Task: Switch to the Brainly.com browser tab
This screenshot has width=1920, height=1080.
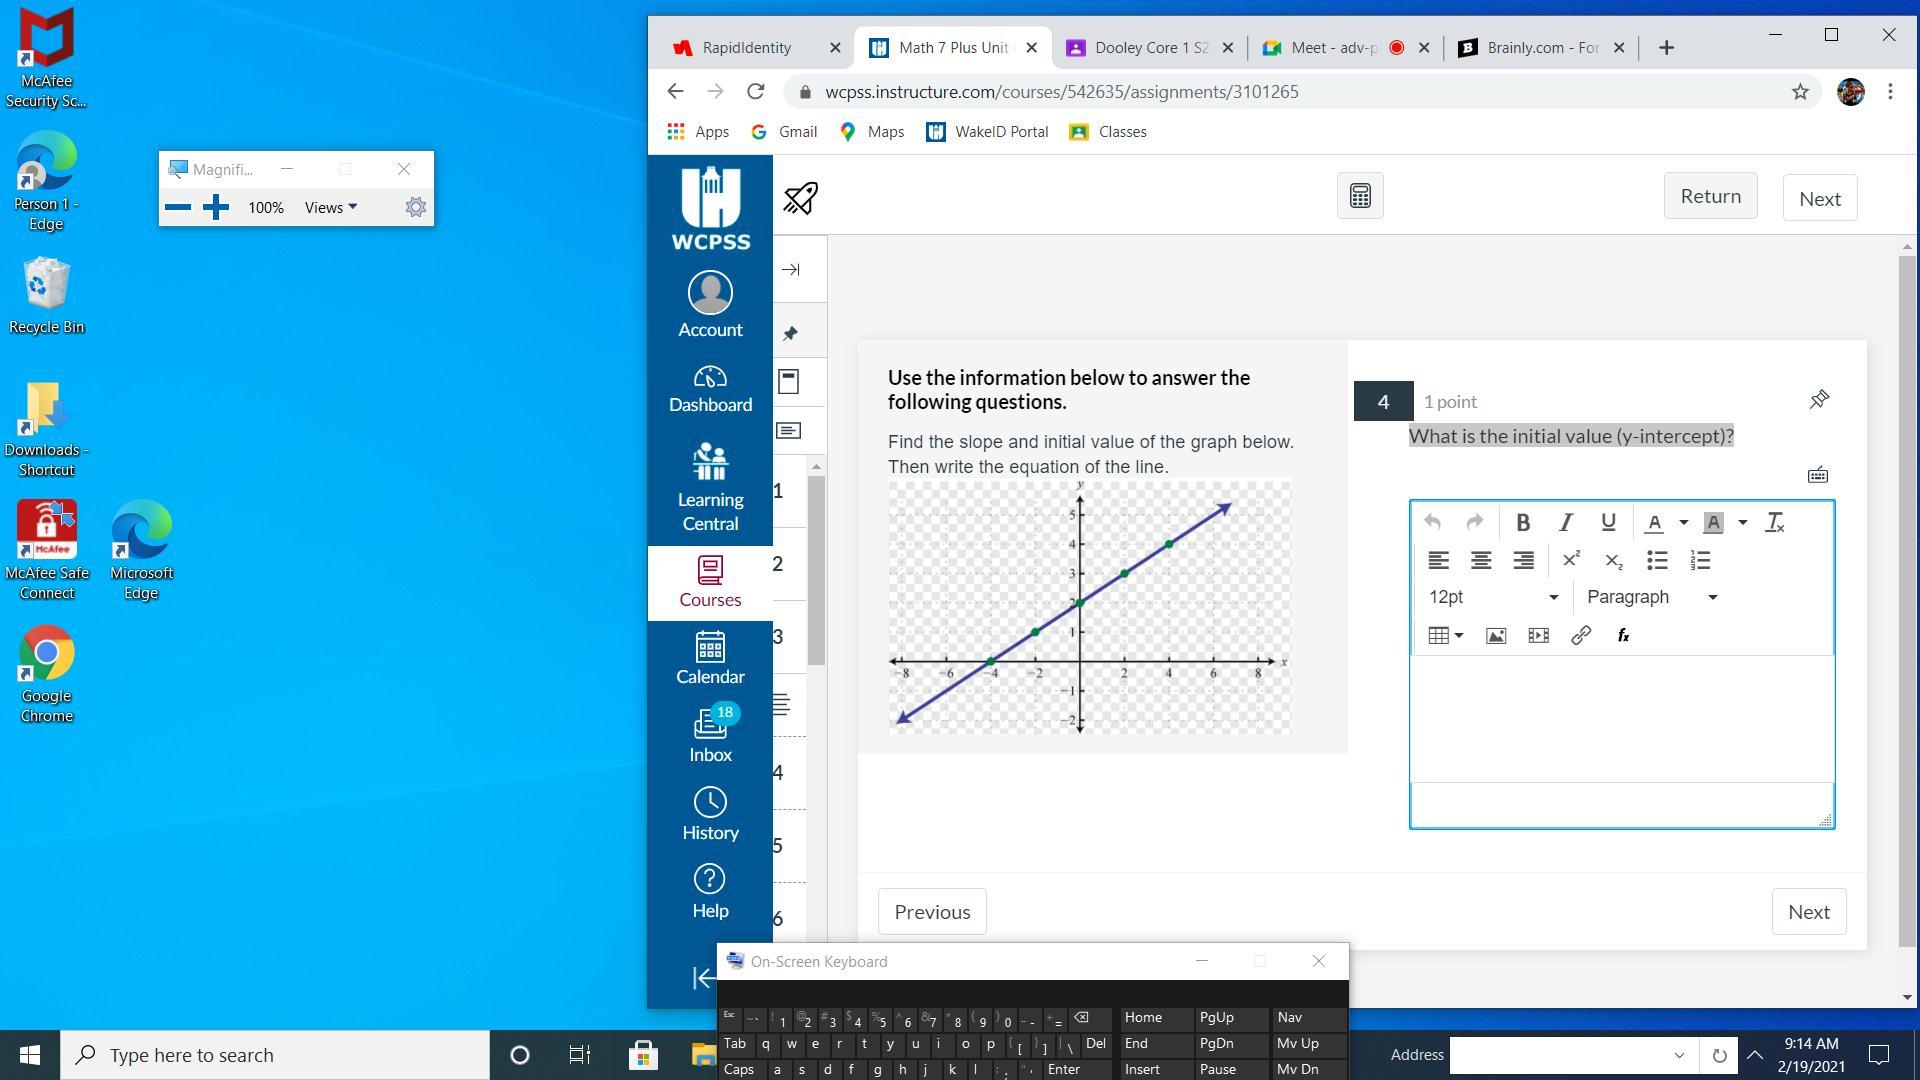Action: 1542,48
